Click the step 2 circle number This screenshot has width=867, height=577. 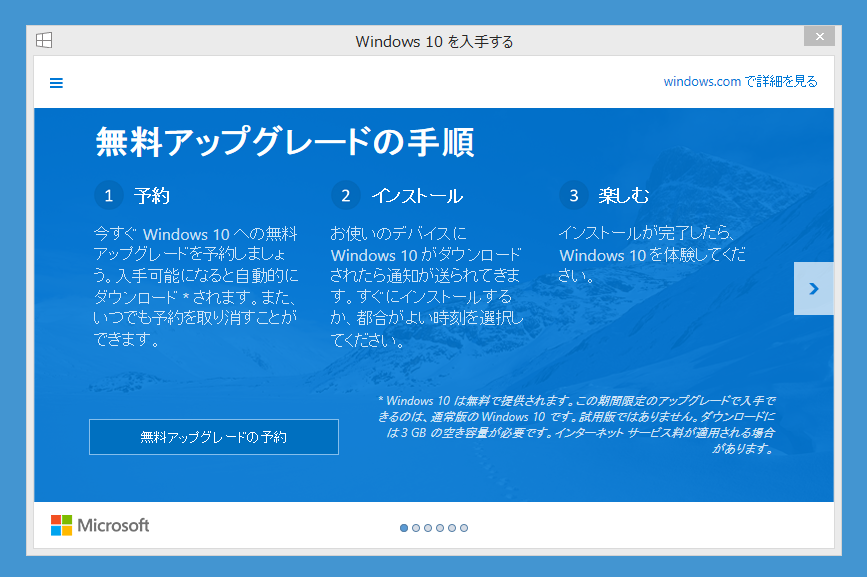pyautogui.click(x=346, y=195)
